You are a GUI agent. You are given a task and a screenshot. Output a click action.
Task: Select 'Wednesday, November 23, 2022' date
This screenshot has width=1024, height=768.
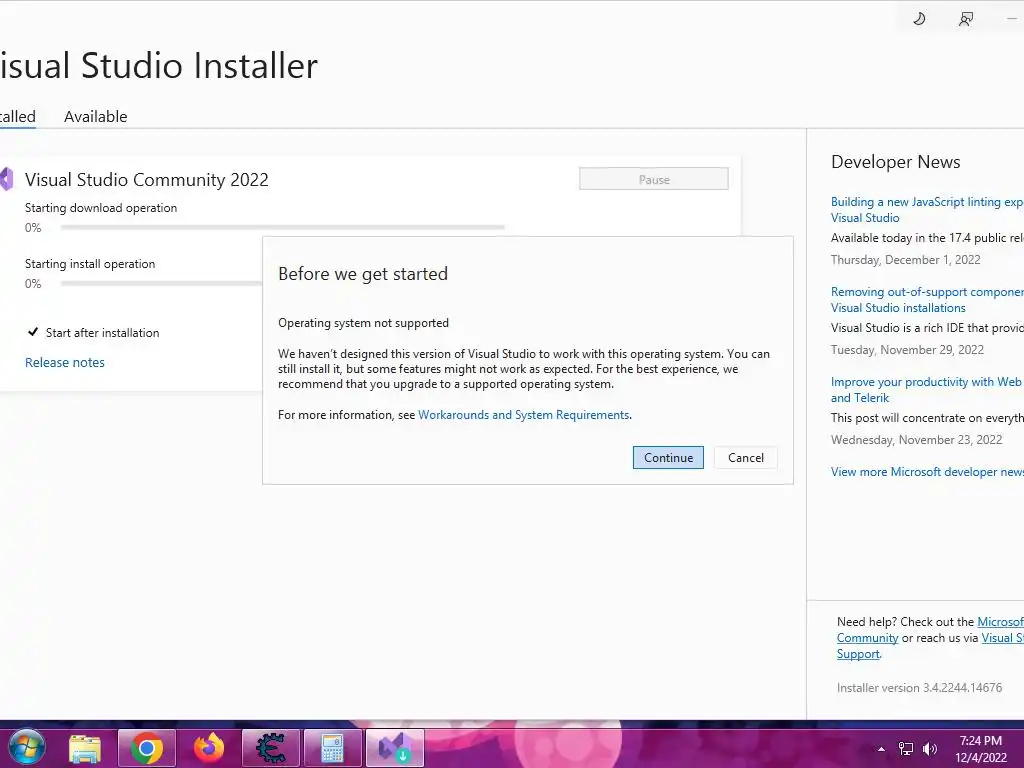pyautogui.click(x=916, y=440)
